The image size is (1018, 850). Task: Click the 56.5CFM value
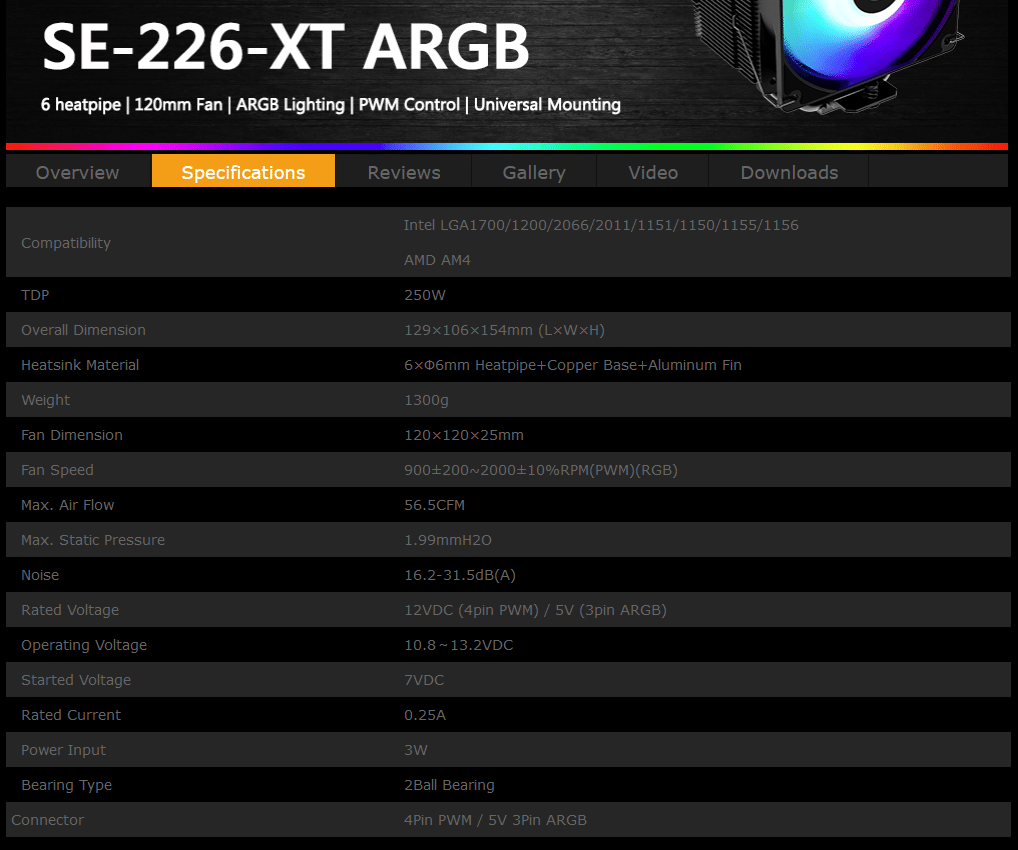coord(434,506)
